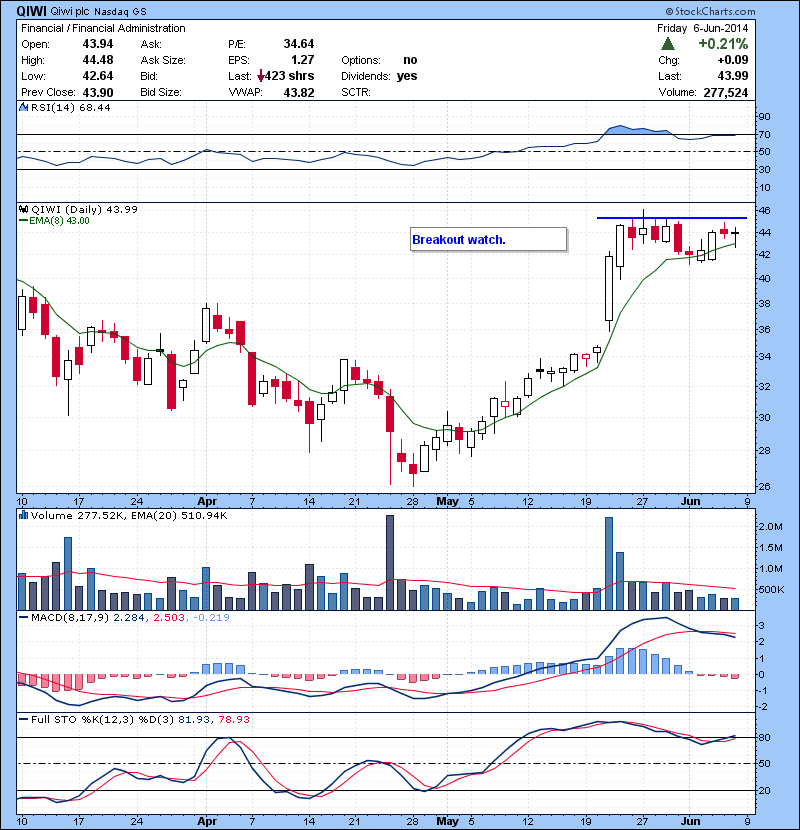
Task: Click the Volume 277.52K, EMA(20) 510.94K label
Action: pyautogui.click(x=129, y=516)
